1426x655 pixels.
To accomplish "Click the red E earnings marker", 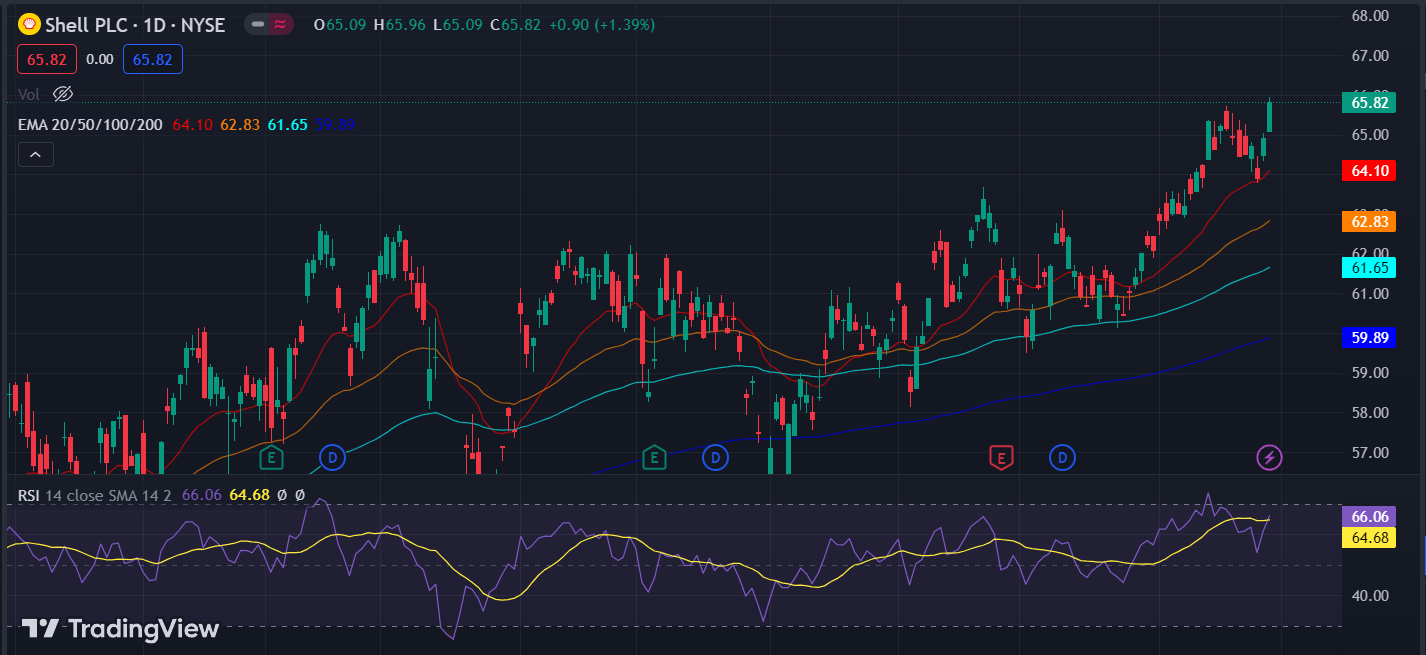I will [1000, 458].
